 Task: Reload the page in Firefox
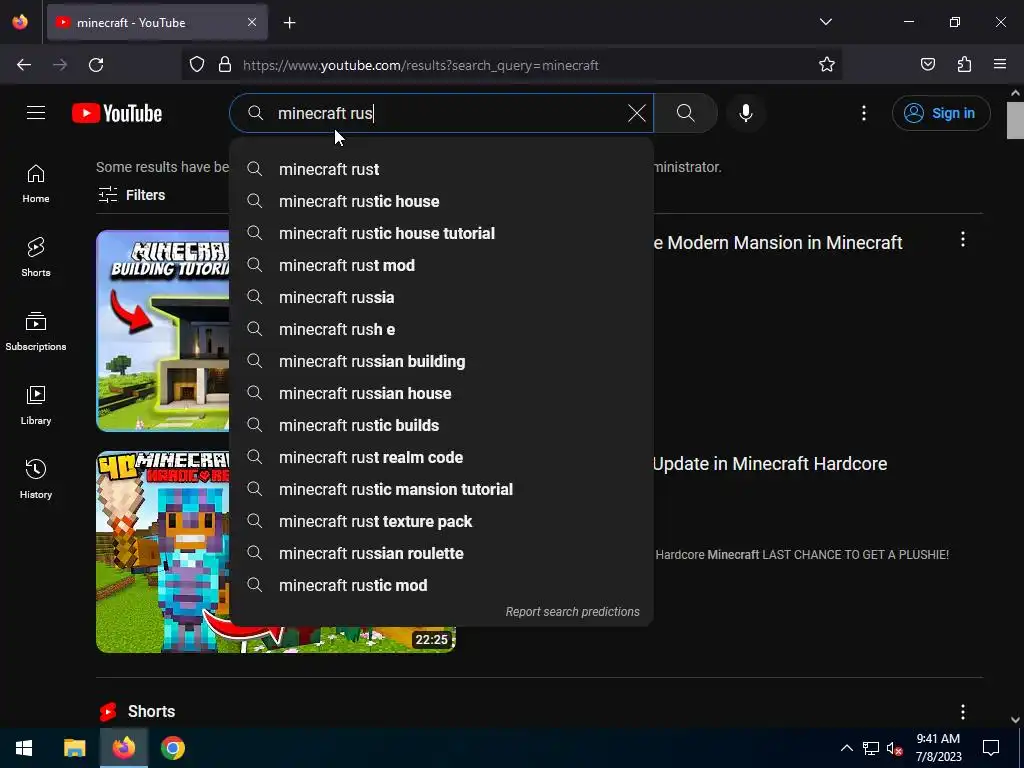click(x=96, y=65)
